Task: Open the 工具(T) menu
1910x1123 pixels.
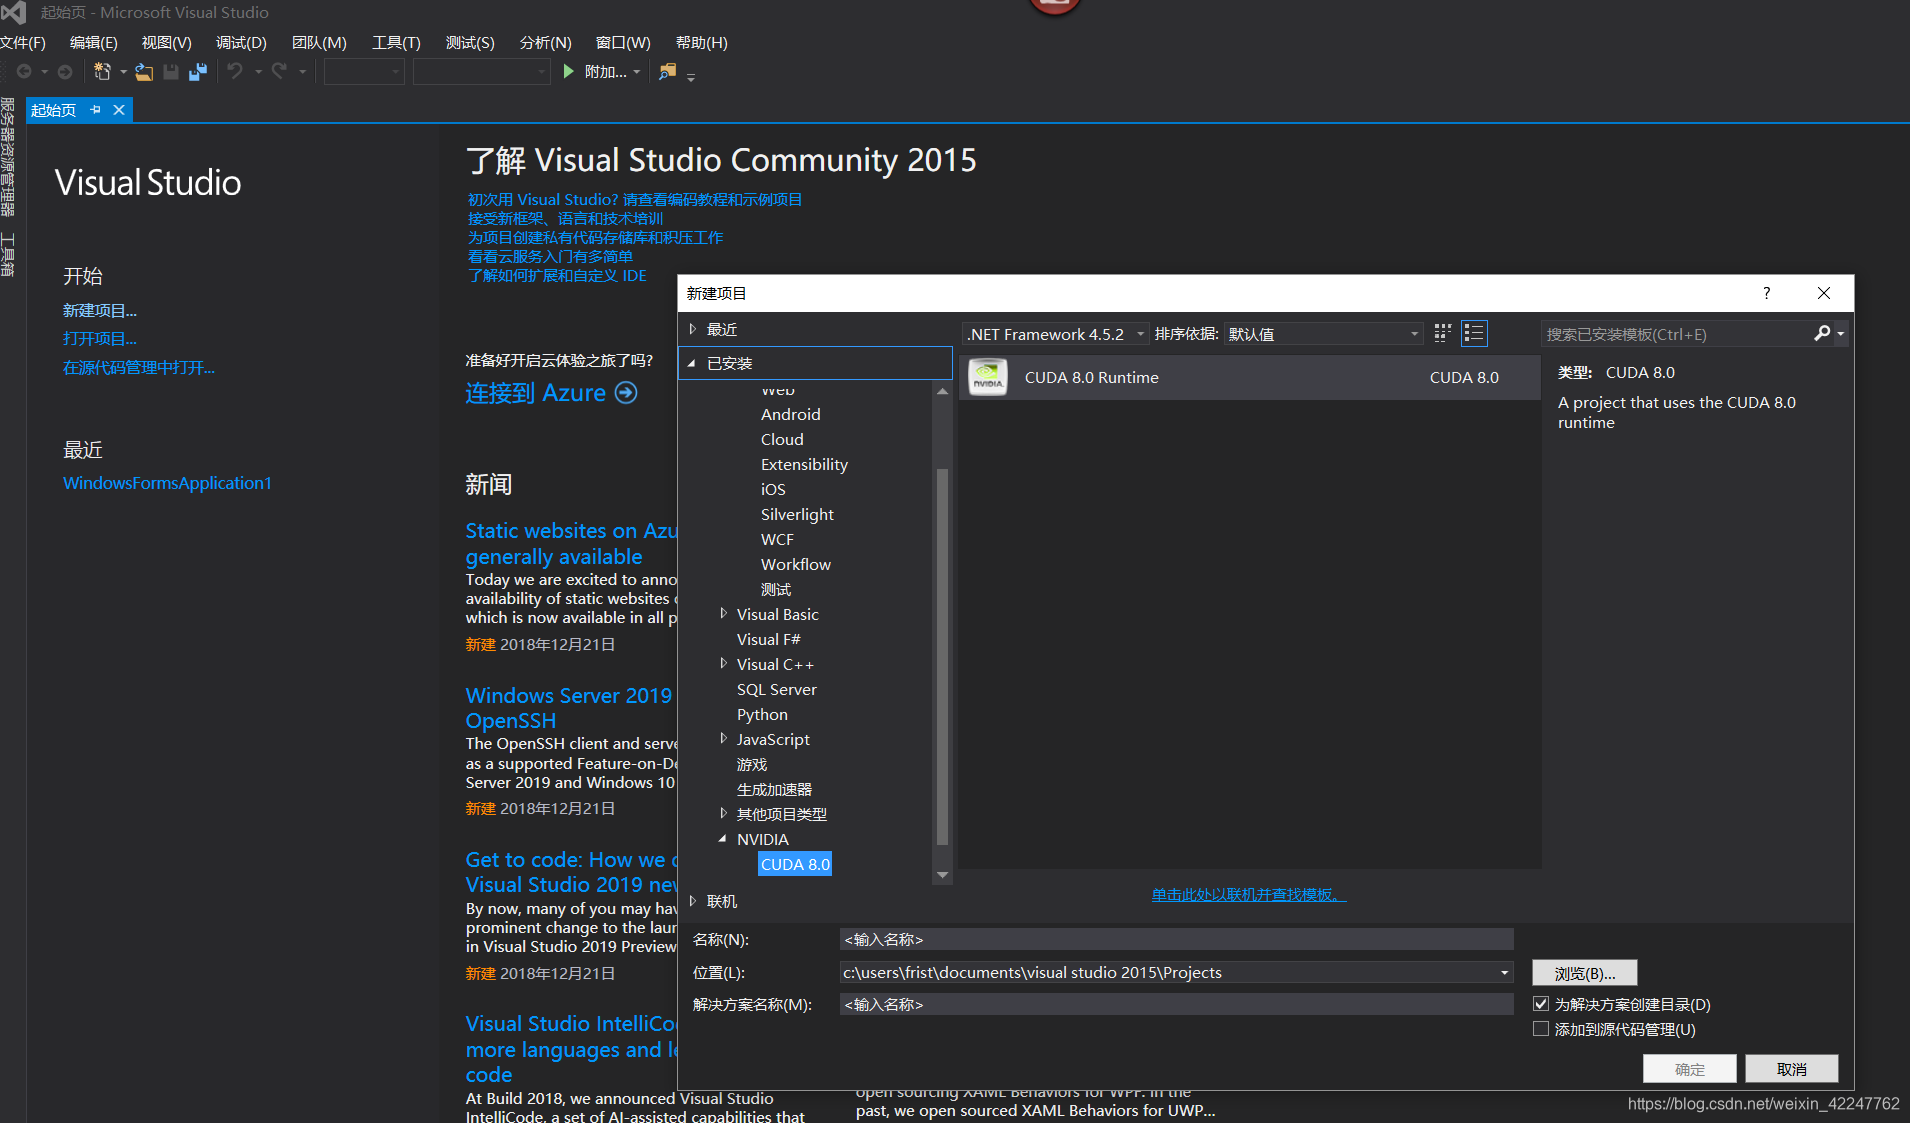Action: pyautogui.click(x=396, y=43)
